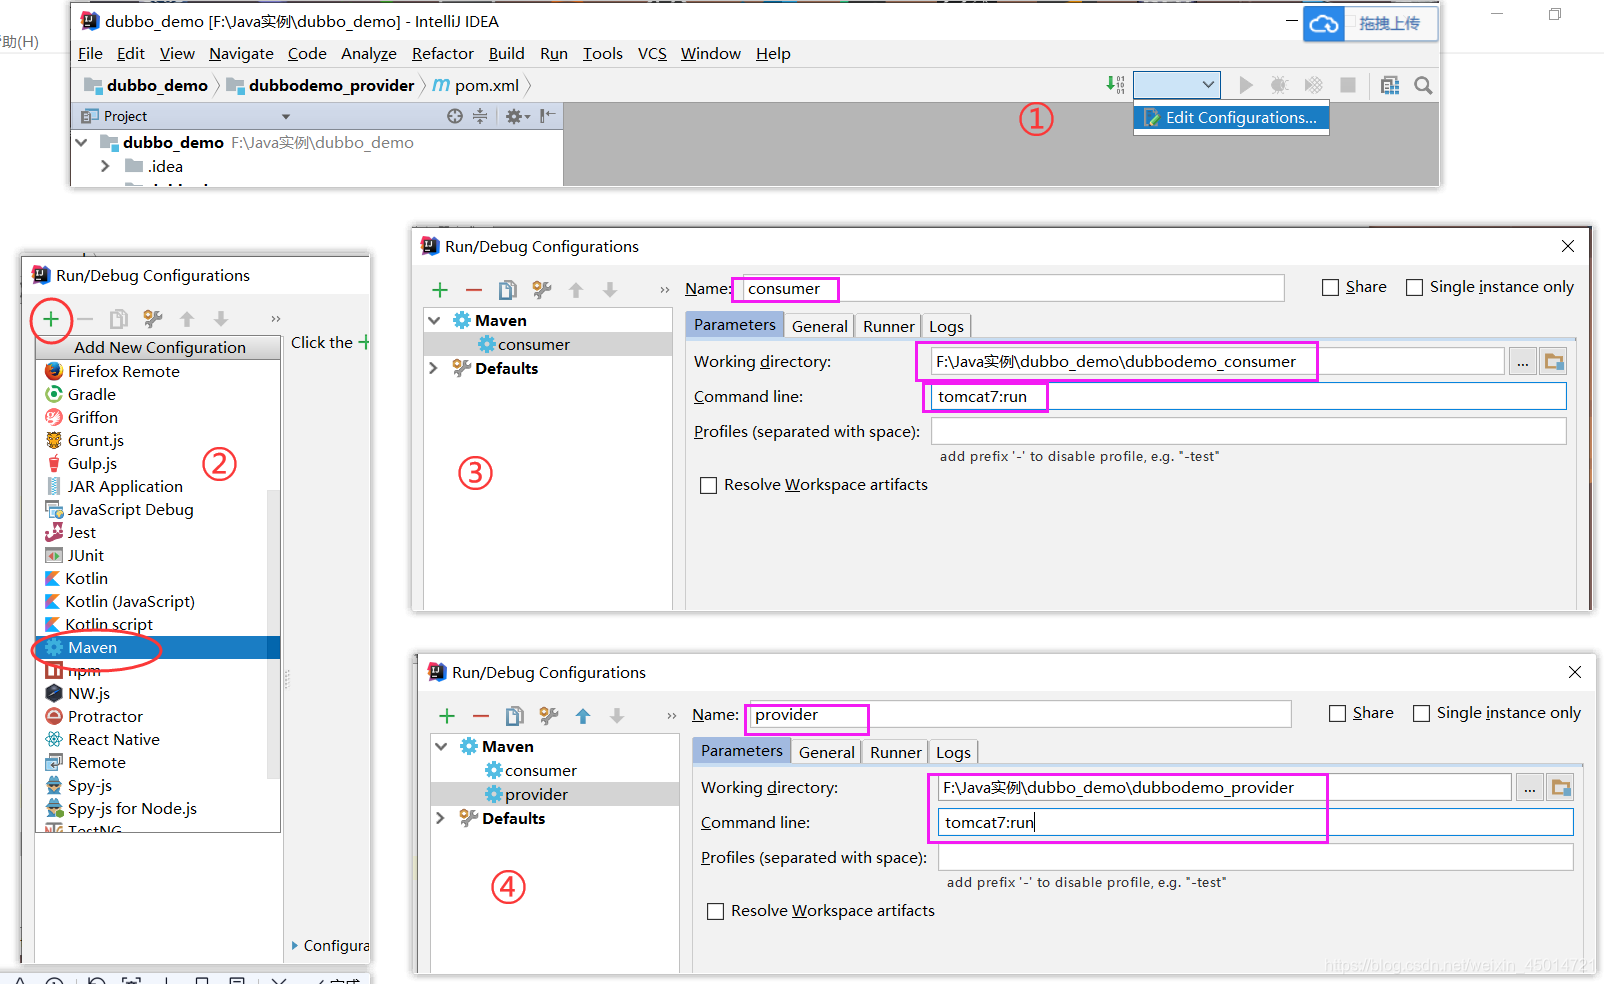Click the green plus Add New Configuration icon in left dialog
This screenshot has height=984, width=1604.
click(51, 320)
